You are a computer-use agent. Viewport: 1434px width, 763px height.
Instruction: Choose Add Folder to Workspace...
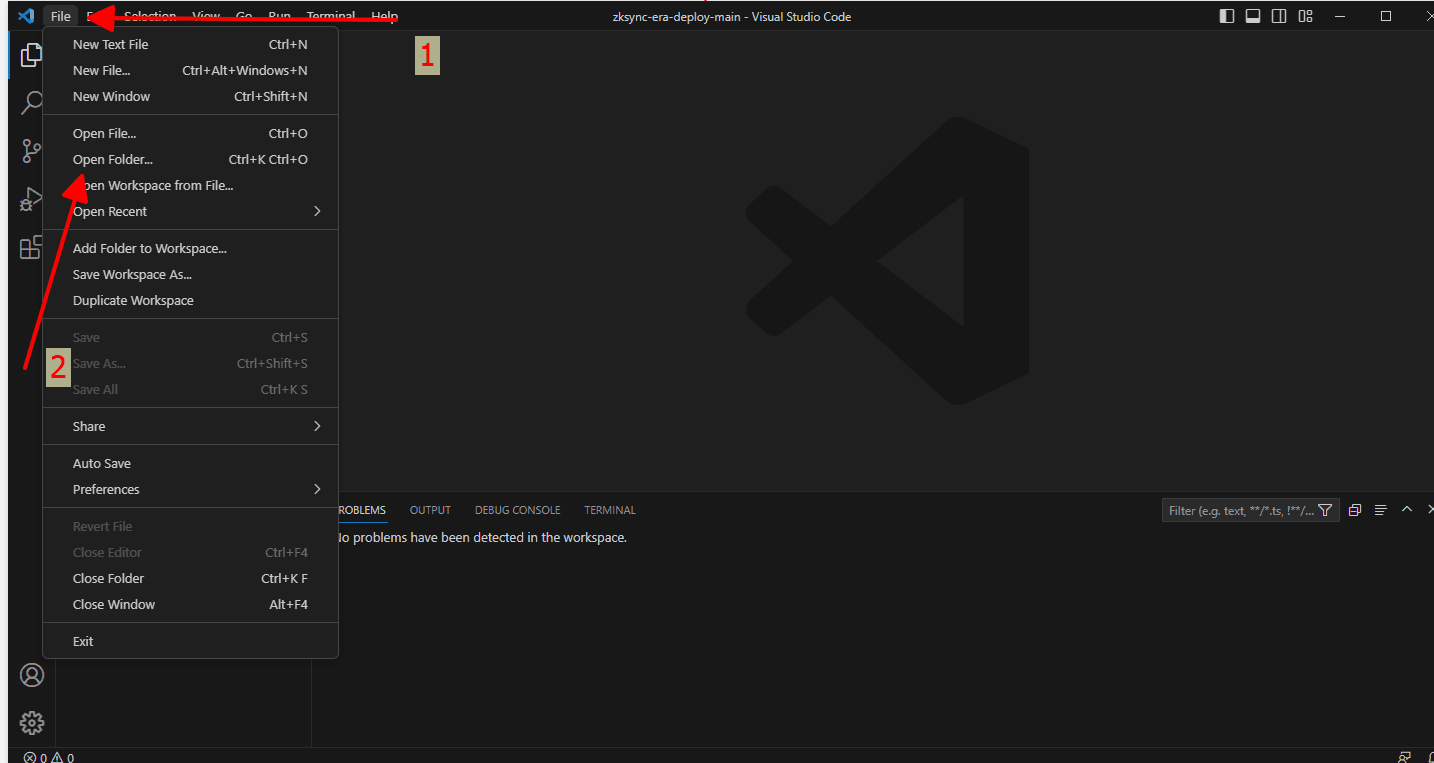(x=190, y=248)
